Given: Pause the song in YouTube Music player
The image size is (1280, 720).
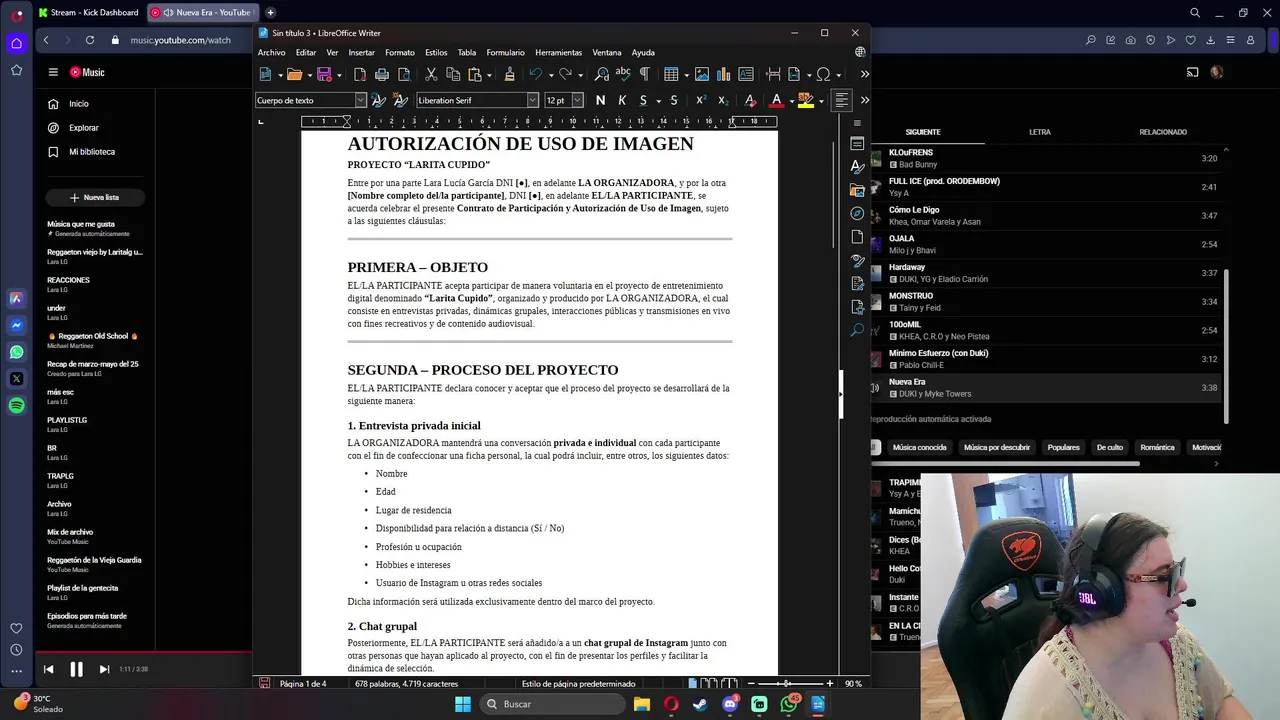Looking at the screenshot, I should [x=76, y=669].
